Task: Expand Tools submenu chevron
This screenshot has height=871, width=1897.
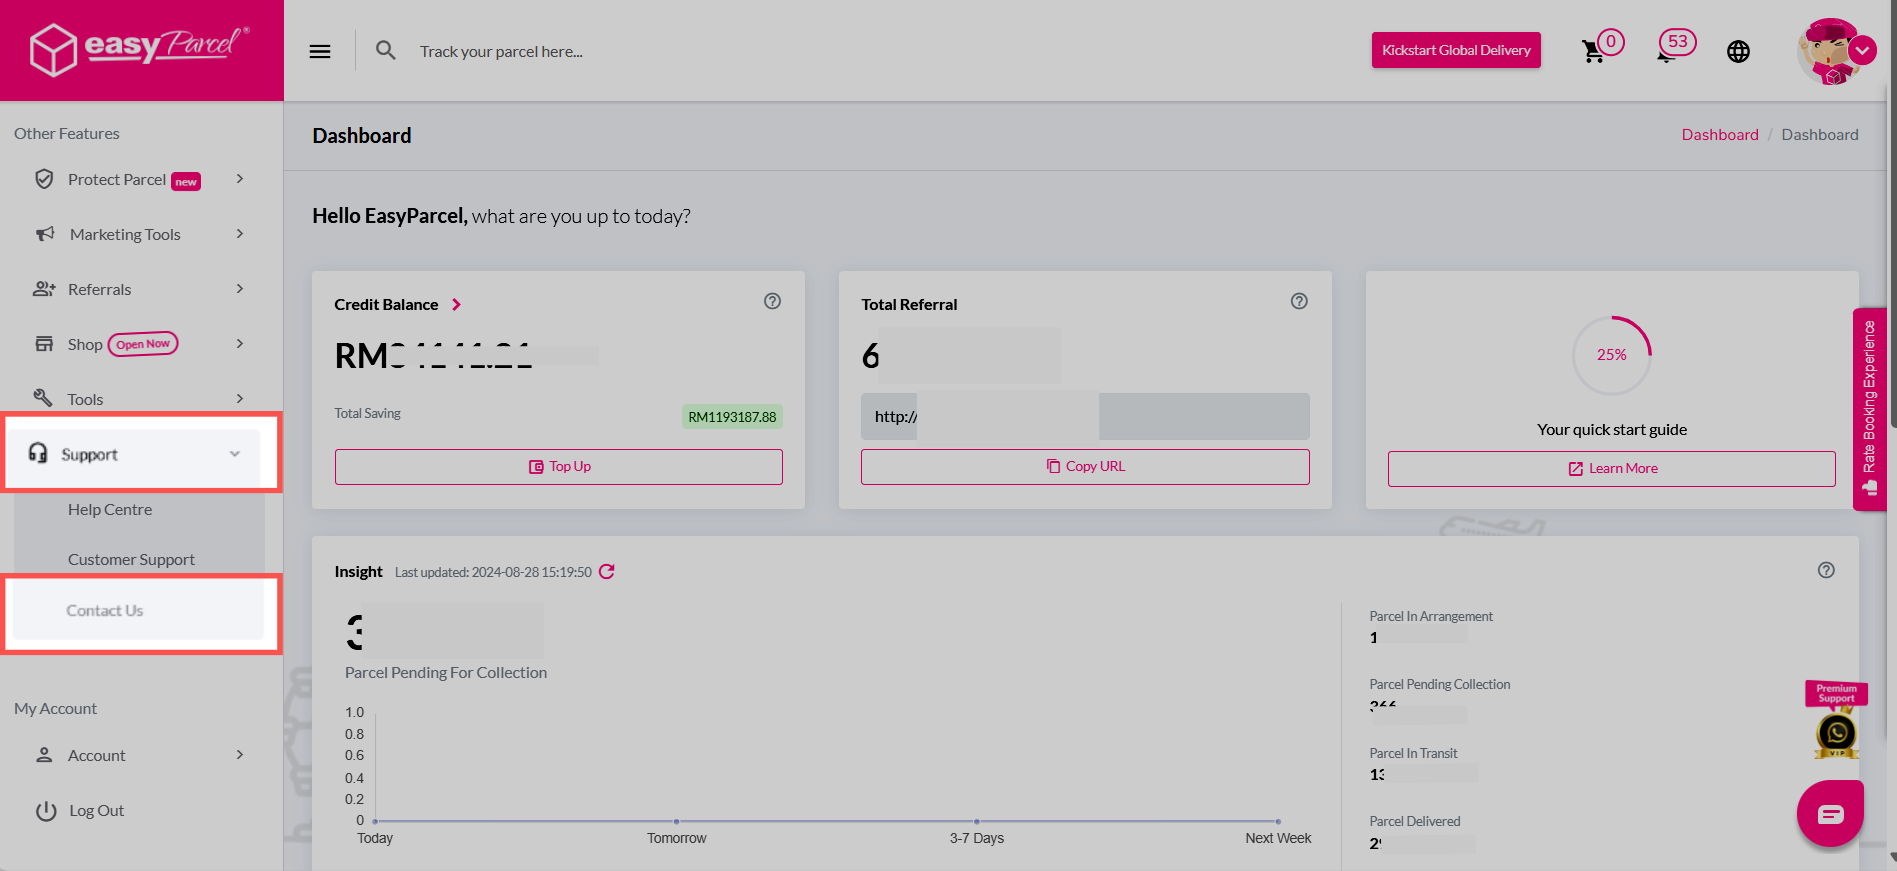Action: tap(240, 399)
